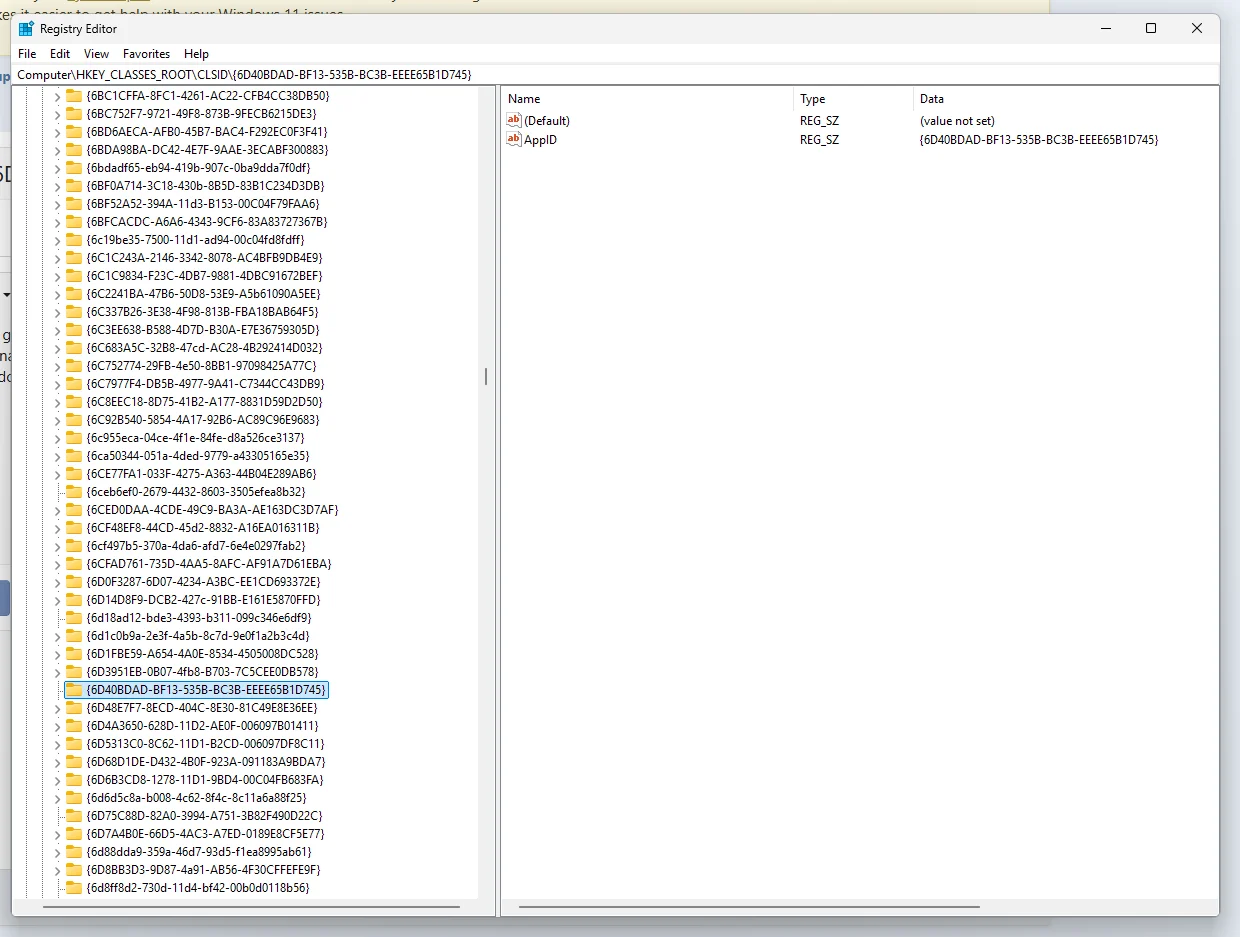
Task: Click folder icon of {6D75C88D-82A0-3994-A751-3B82F490D22C}
Action: click(74, 816)
